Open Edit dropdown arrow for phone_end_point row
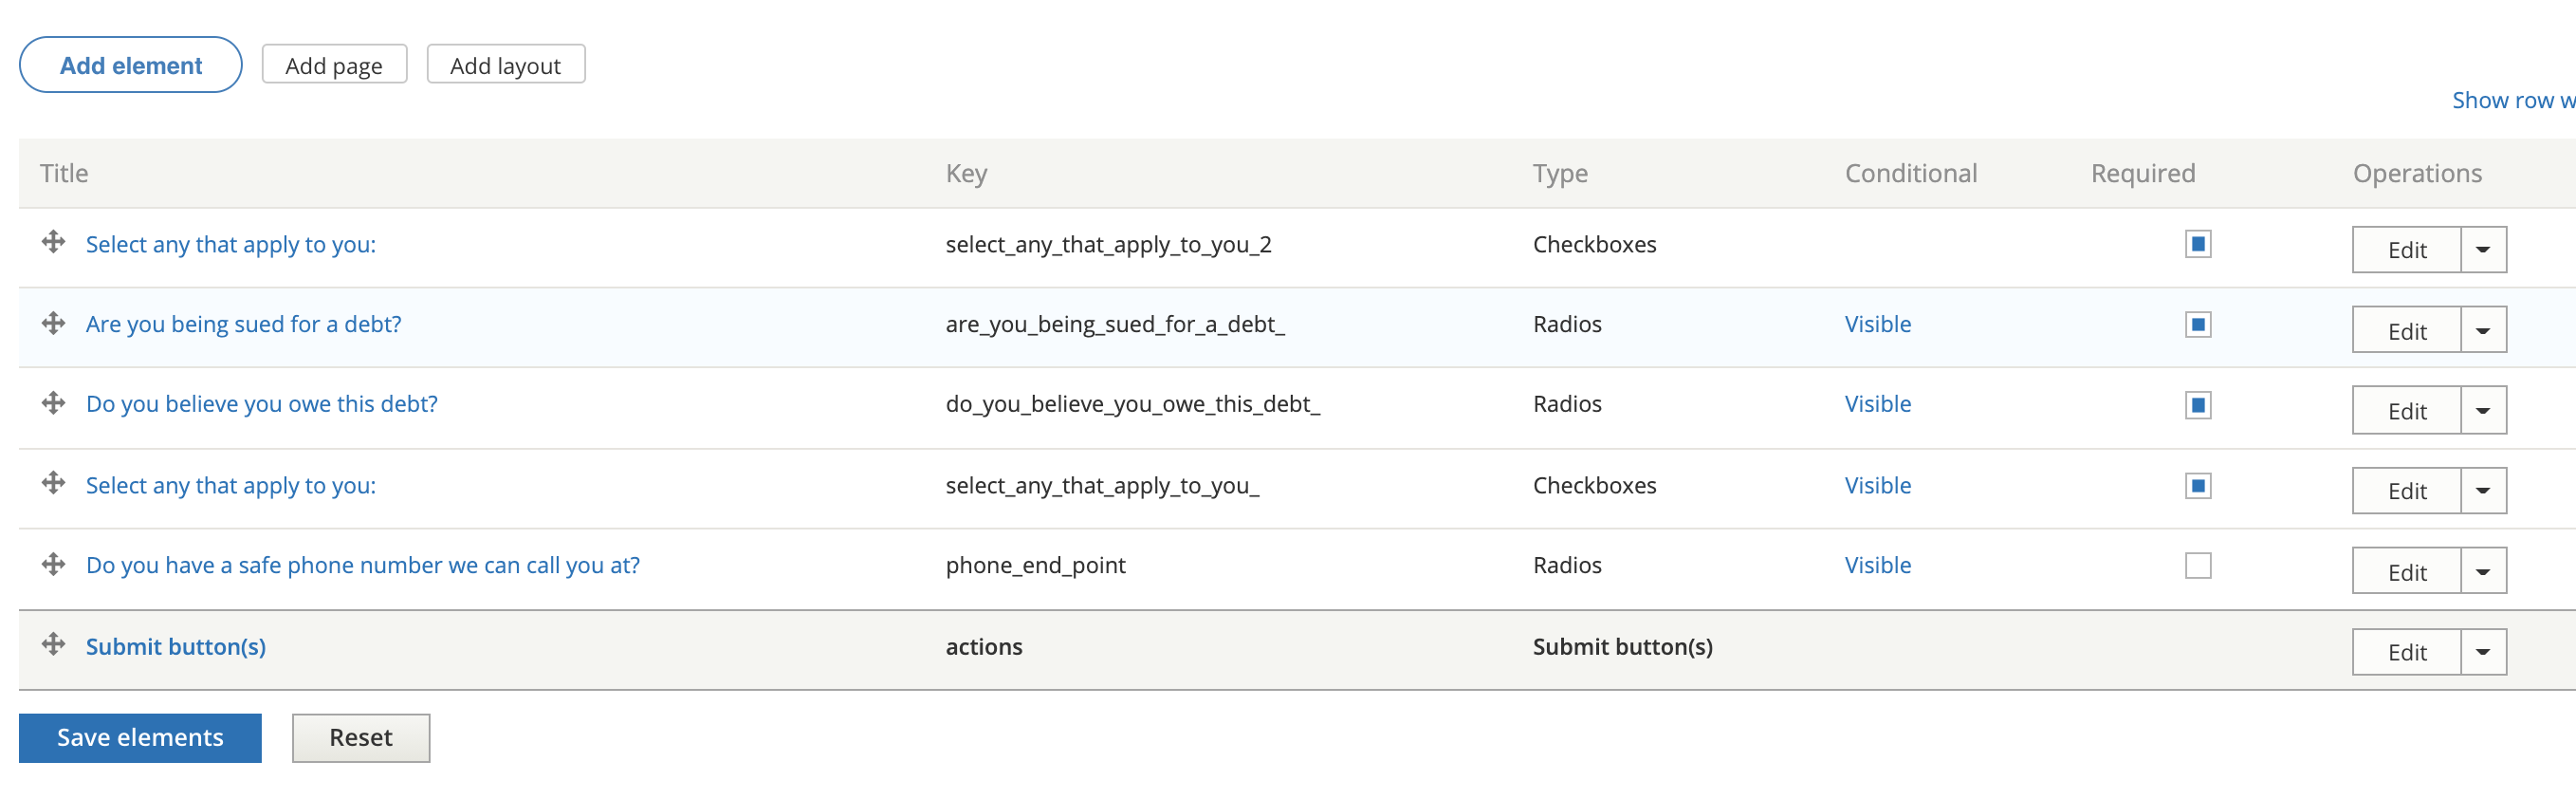Screen dimensions: 2576x799 coord(2483,571)
